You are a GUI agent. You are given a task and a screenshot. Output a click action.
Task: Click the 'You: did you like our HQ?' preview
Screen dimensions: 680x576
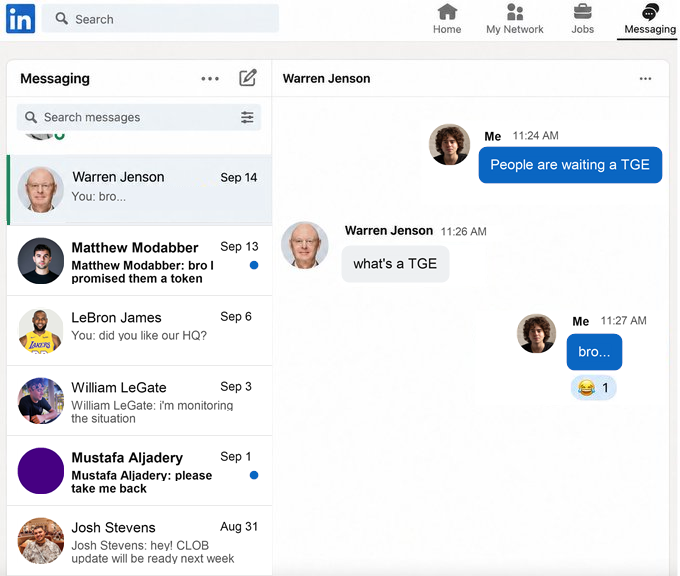click(x=139, y=335)
